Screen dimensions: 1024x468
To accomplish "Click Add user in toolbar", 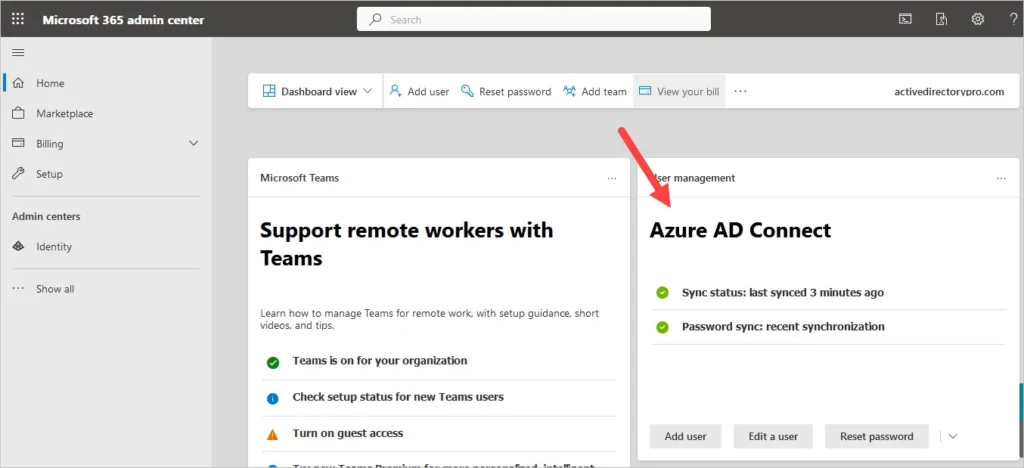I will coord(419,91).
